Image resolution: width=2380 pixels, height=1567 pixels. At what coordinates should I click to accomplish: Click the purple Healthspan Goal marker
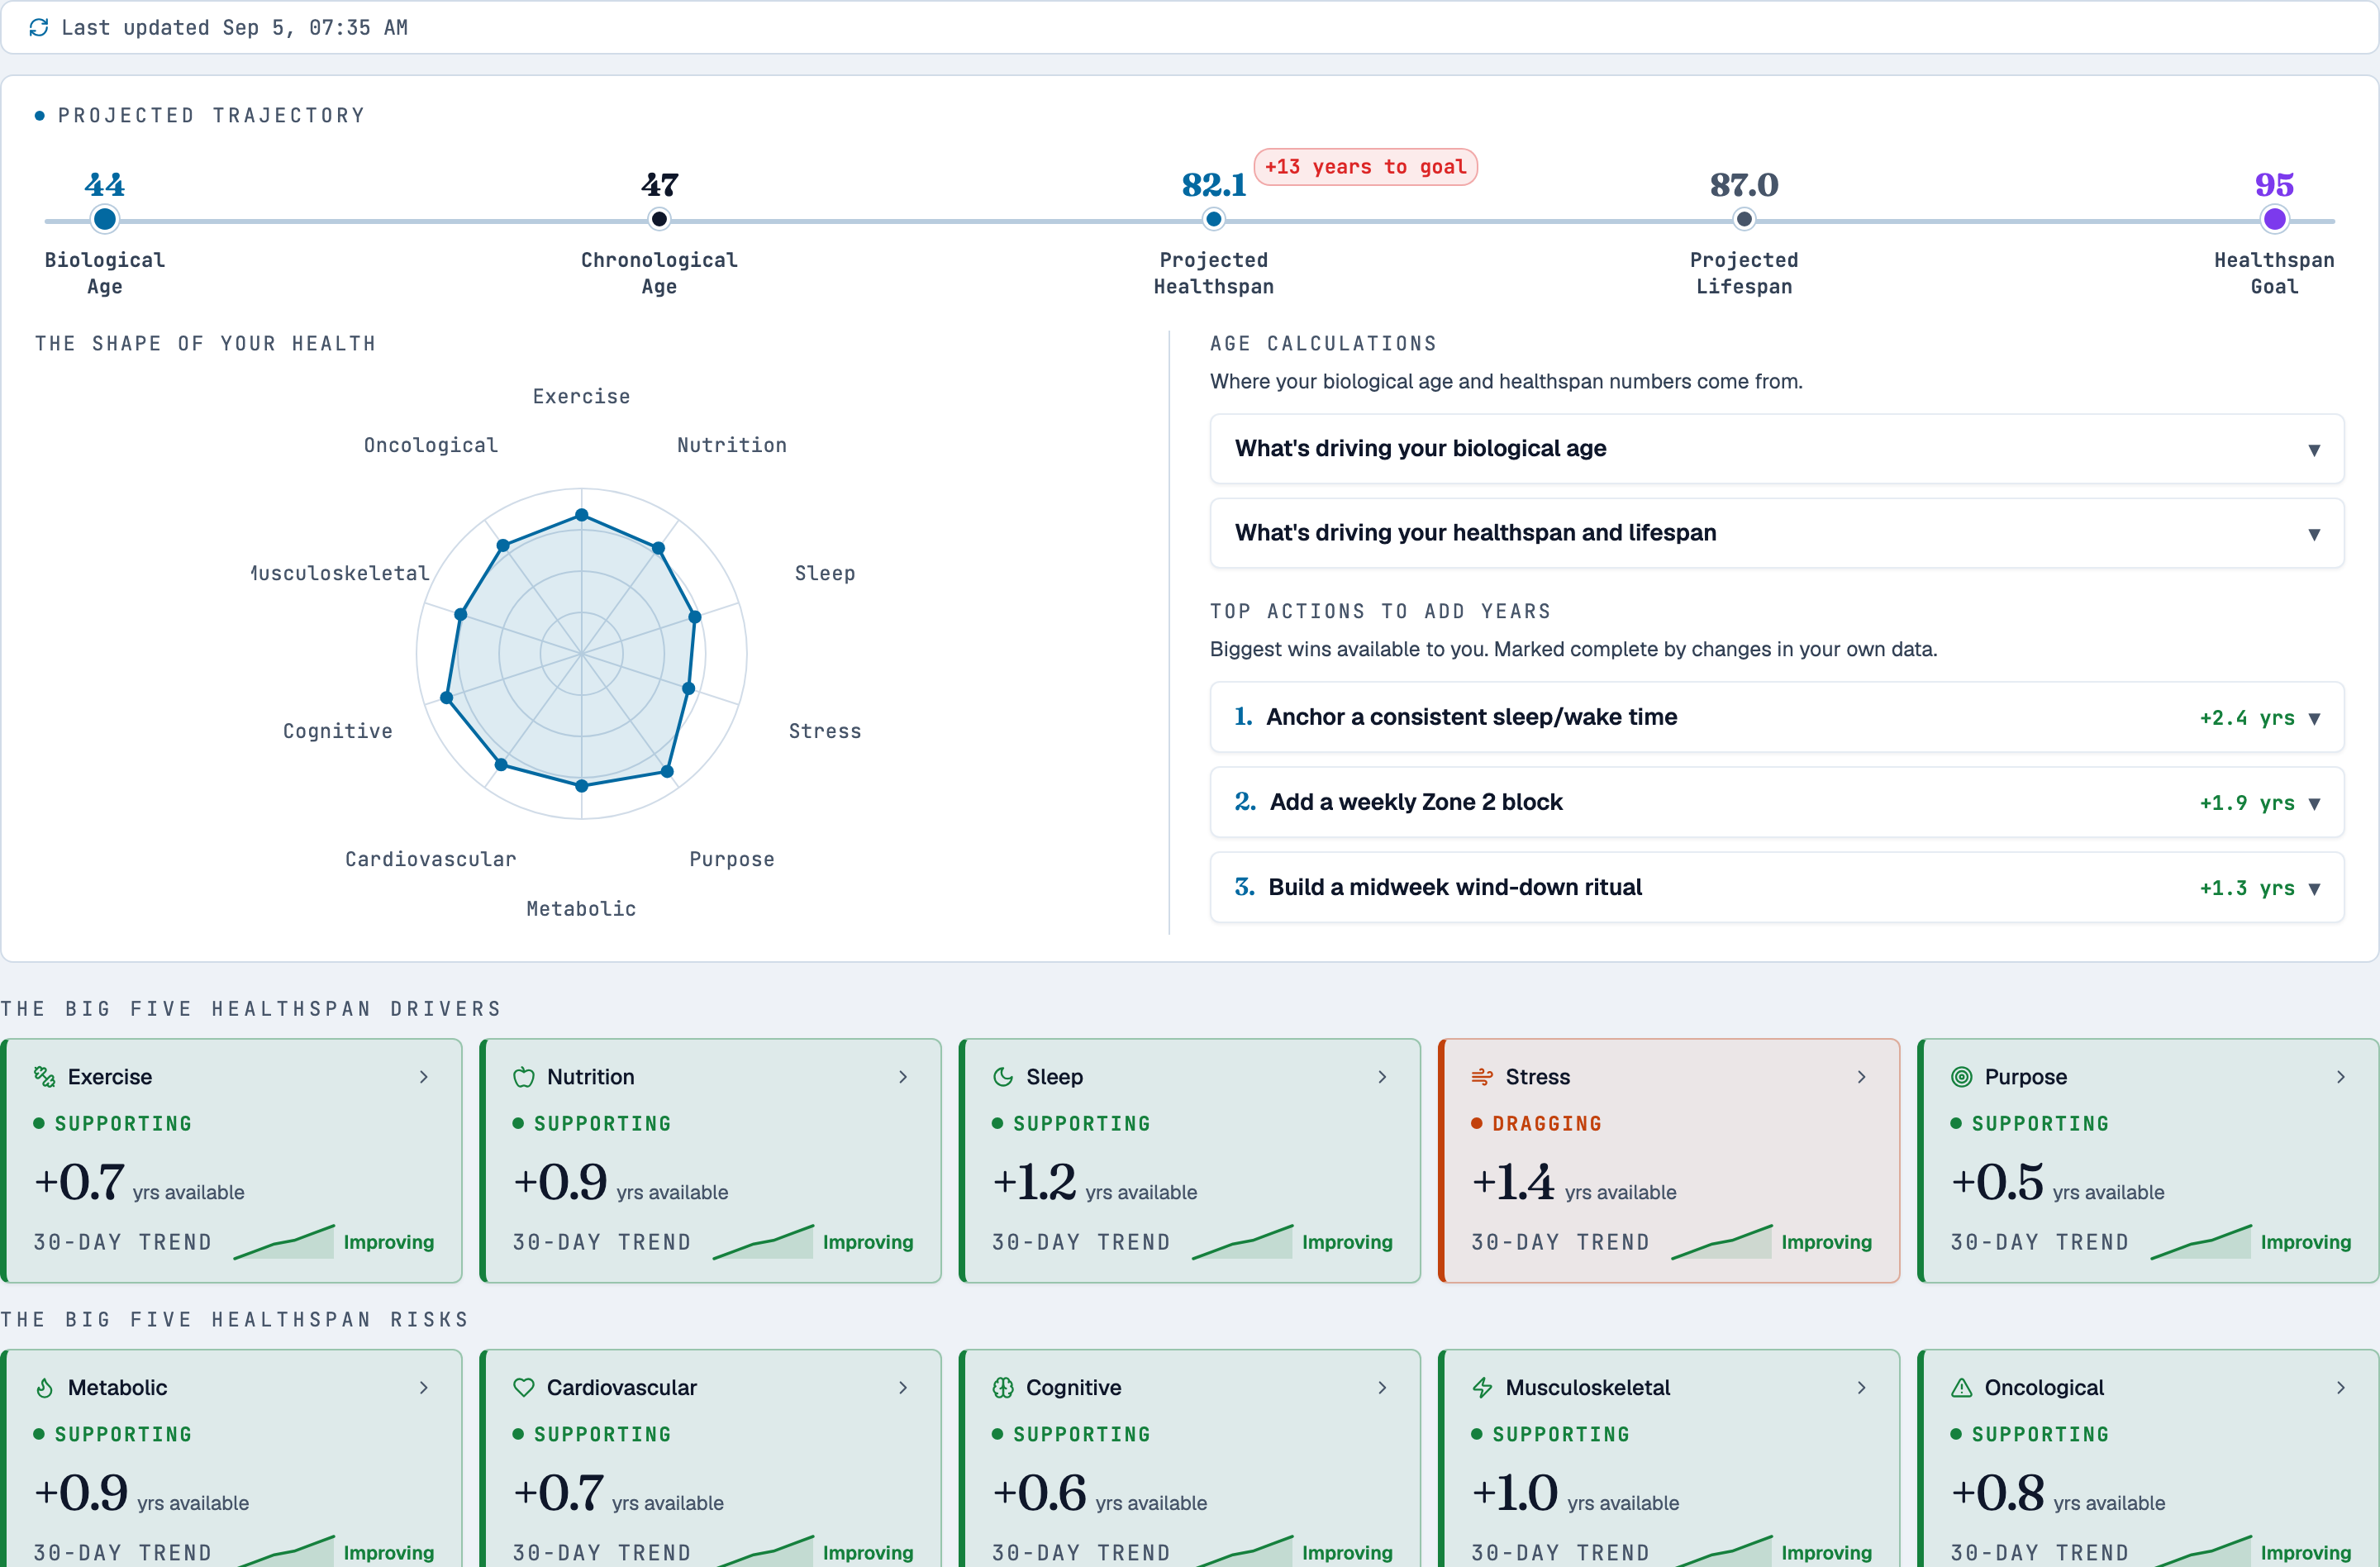tap(2274, 219)
